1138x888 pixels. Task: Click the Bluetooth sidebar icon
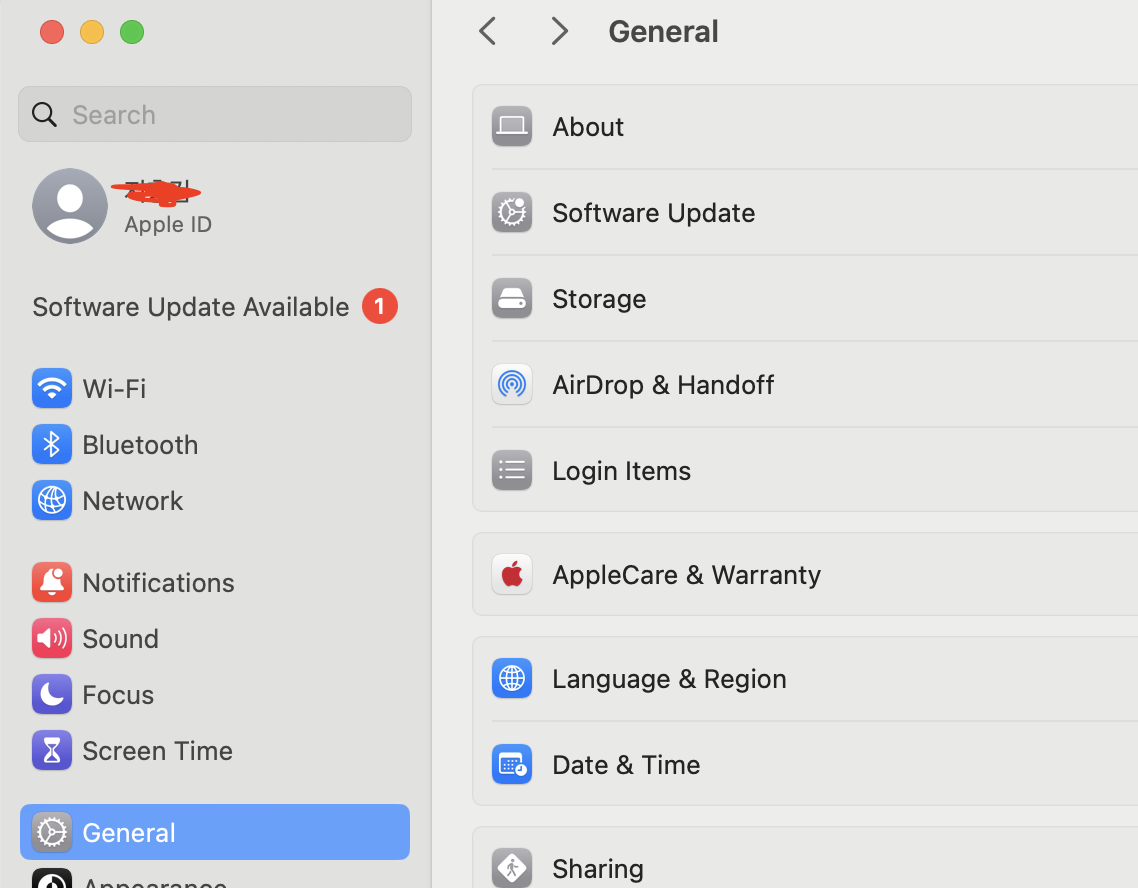(52, 444)
